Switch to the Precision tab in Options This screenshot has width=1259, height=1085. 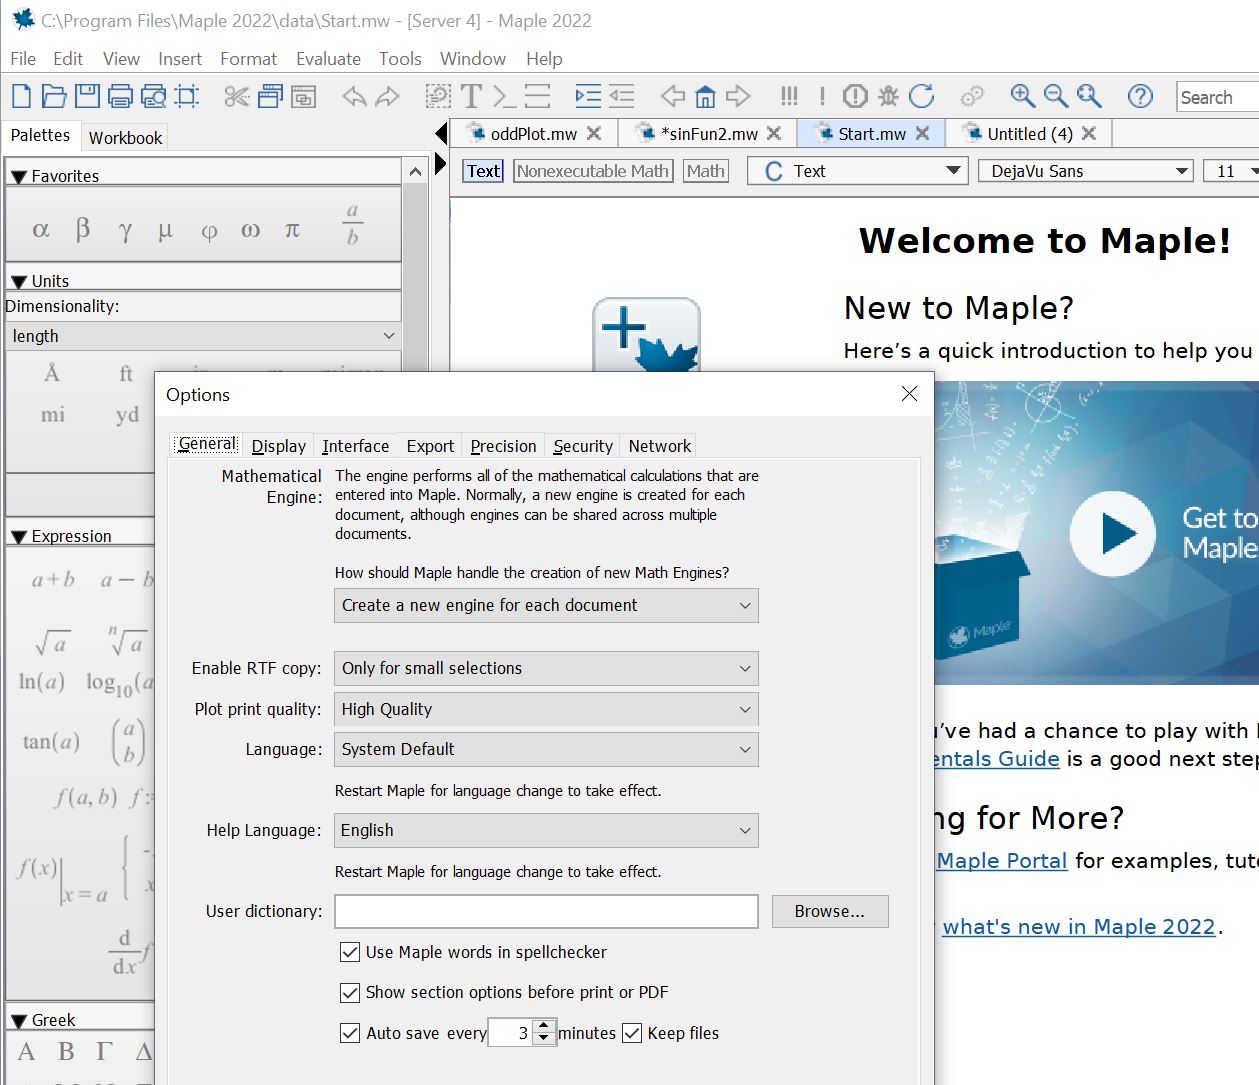(x=503, y=446)
